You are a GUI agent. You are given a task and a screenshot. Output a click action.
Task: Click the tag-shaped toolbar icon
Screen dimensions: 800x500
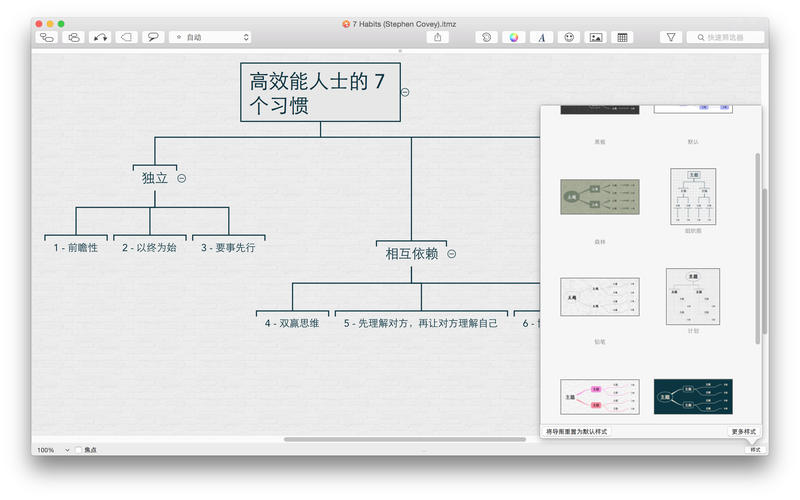coord(127,37)
